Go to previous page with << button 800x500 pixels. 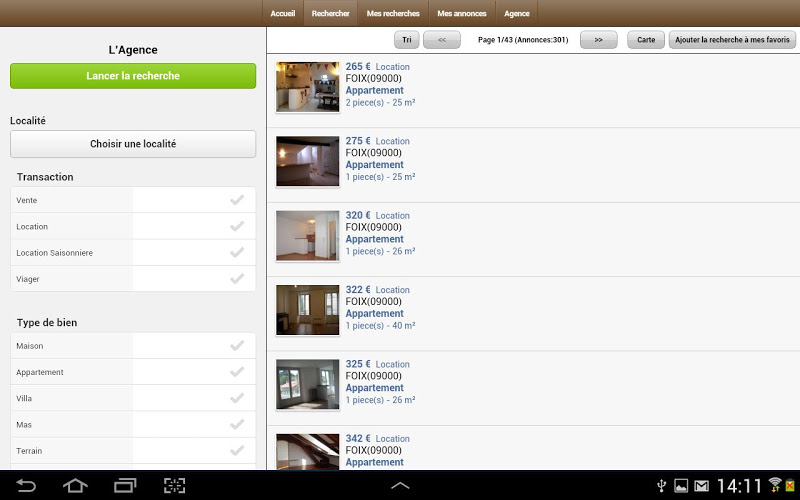pos(442,40)
